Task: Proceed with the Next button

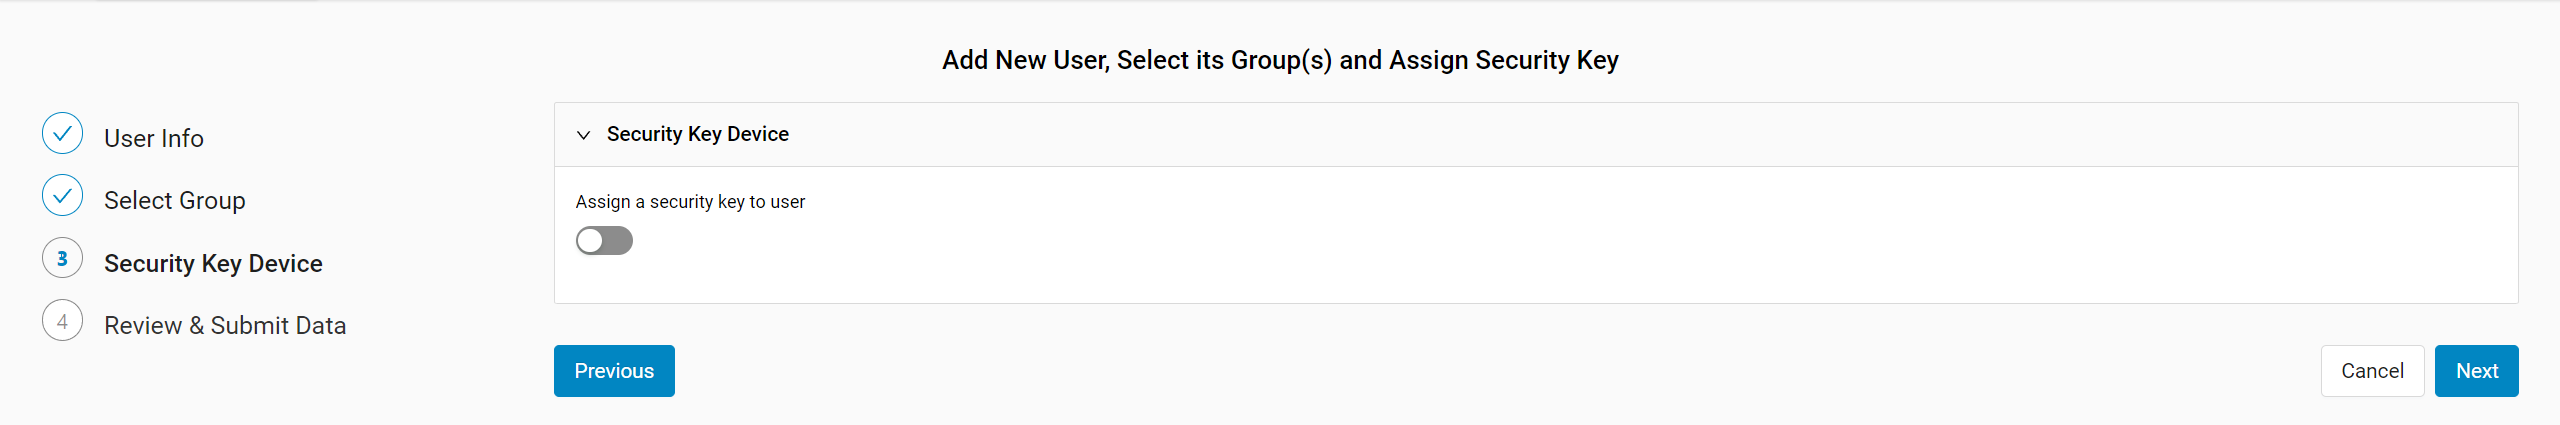Action: pos(2477,371)
